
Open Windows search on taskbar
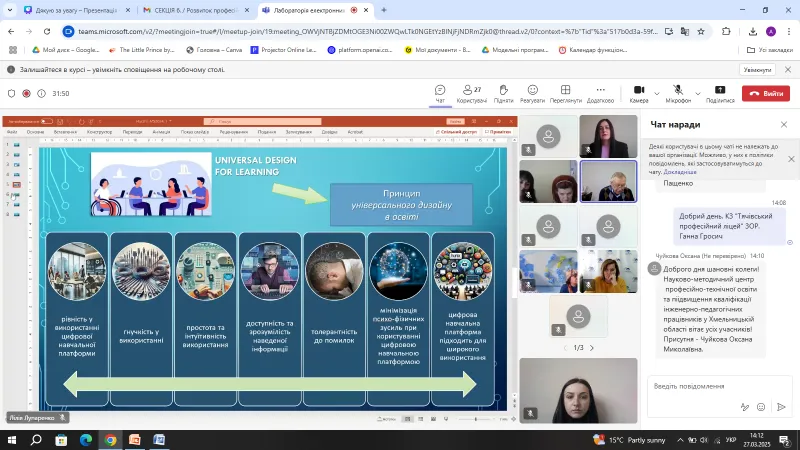click(36, 440)
